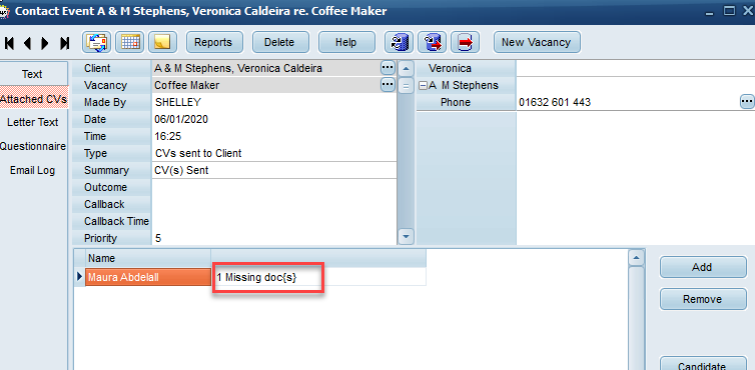This screenshot has width=755, height=370.
Task: Open the Reports button
Action: pos(213,42)
